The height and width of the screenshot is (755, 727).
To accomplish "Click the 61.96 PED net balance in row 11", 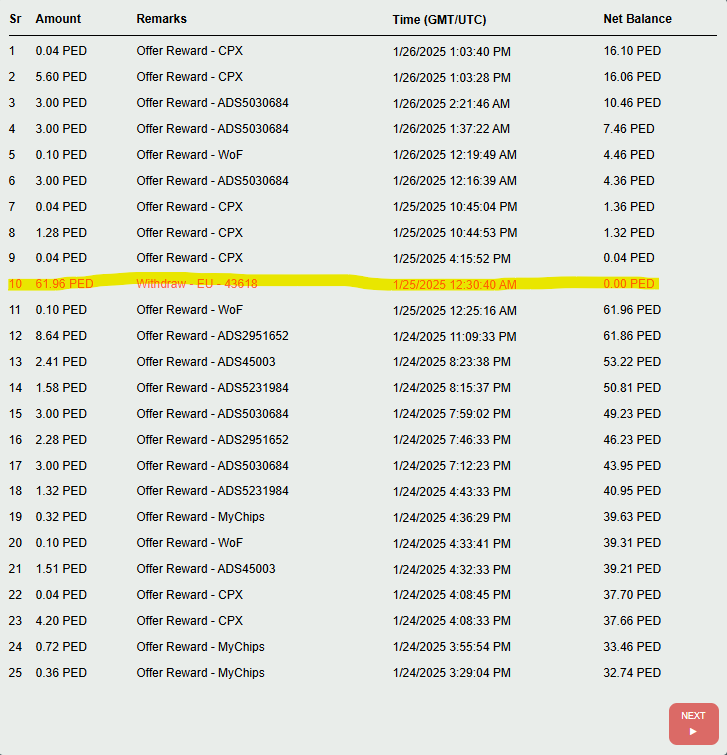I will click(632, 310).
